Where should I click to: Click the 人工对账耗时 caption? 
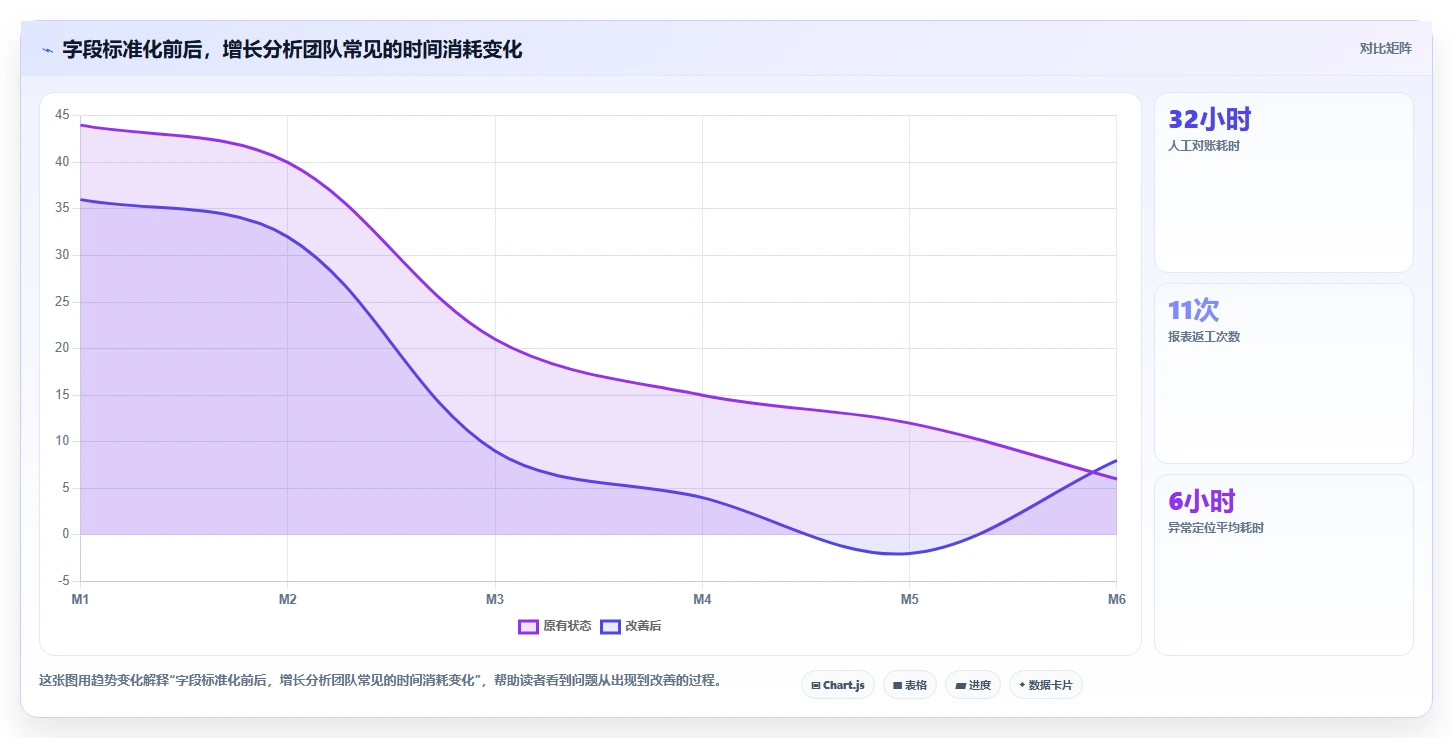1204,146
